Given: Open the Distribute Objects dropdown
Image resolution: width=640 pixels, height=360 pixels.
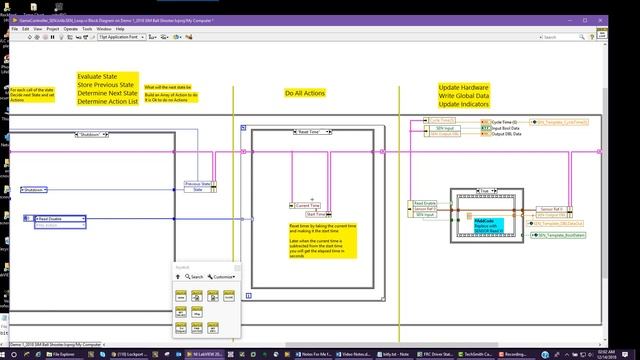Looking at the screenshot, I should (x=164, y=37).
